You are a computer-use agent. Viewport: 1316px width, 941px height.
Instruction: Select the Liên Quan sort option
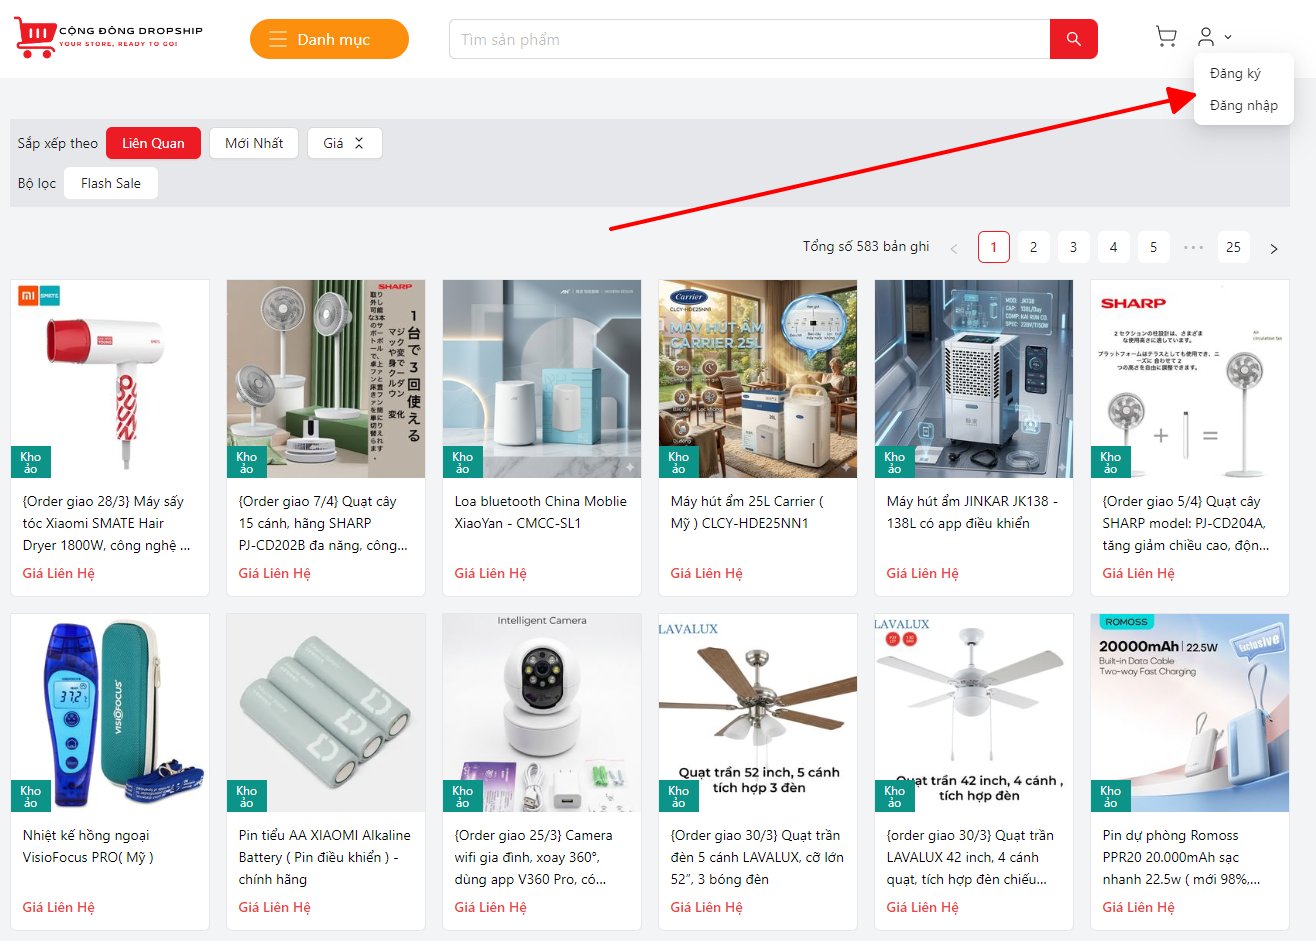(x=153, y=143)
